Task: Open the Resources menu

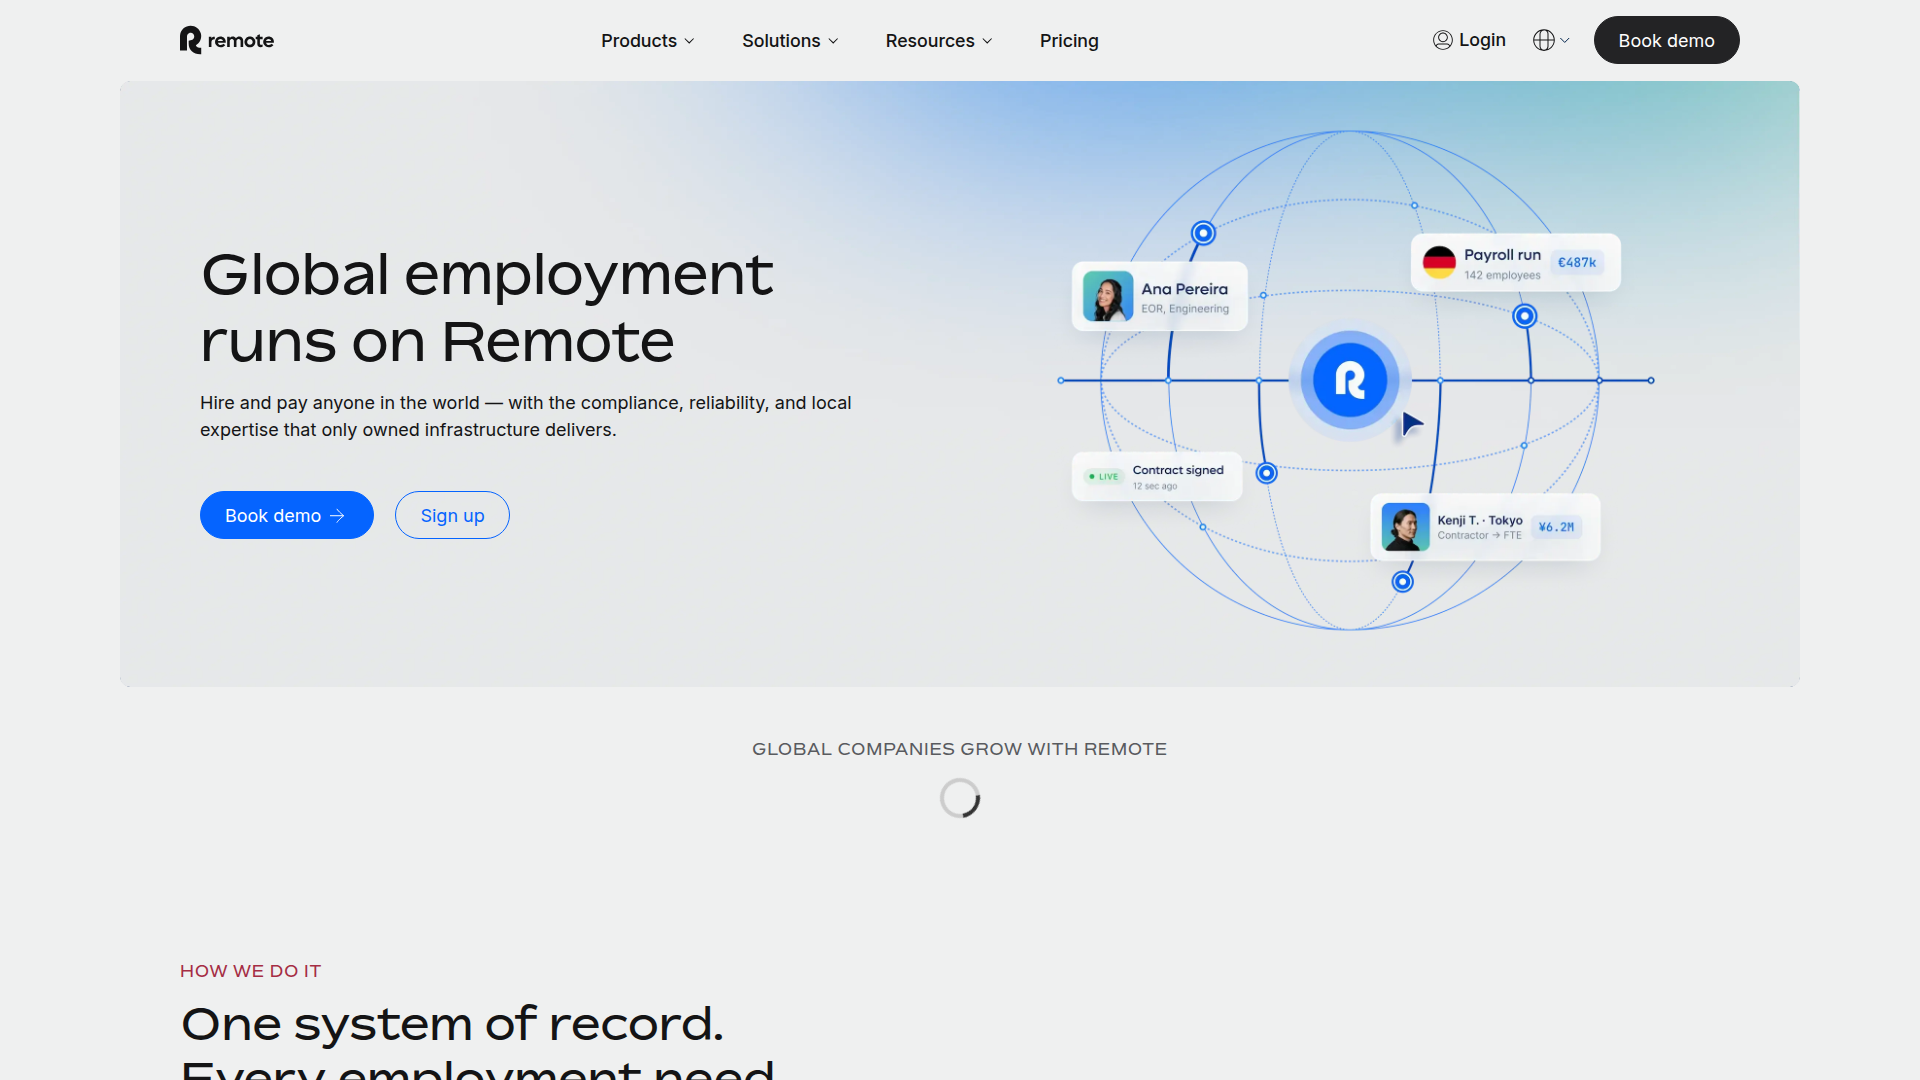Action: point(939,41)
